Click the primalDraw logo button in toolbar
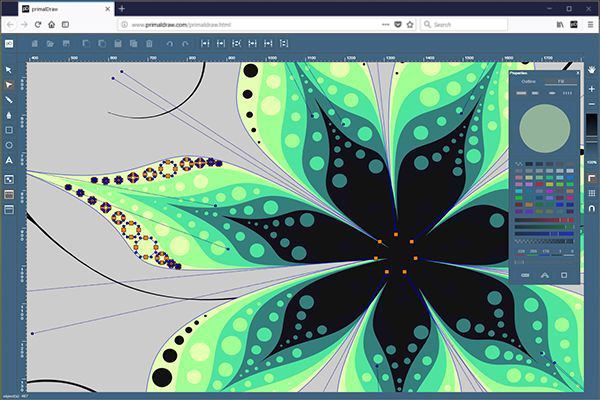600x400 pixels. (9, 44)
